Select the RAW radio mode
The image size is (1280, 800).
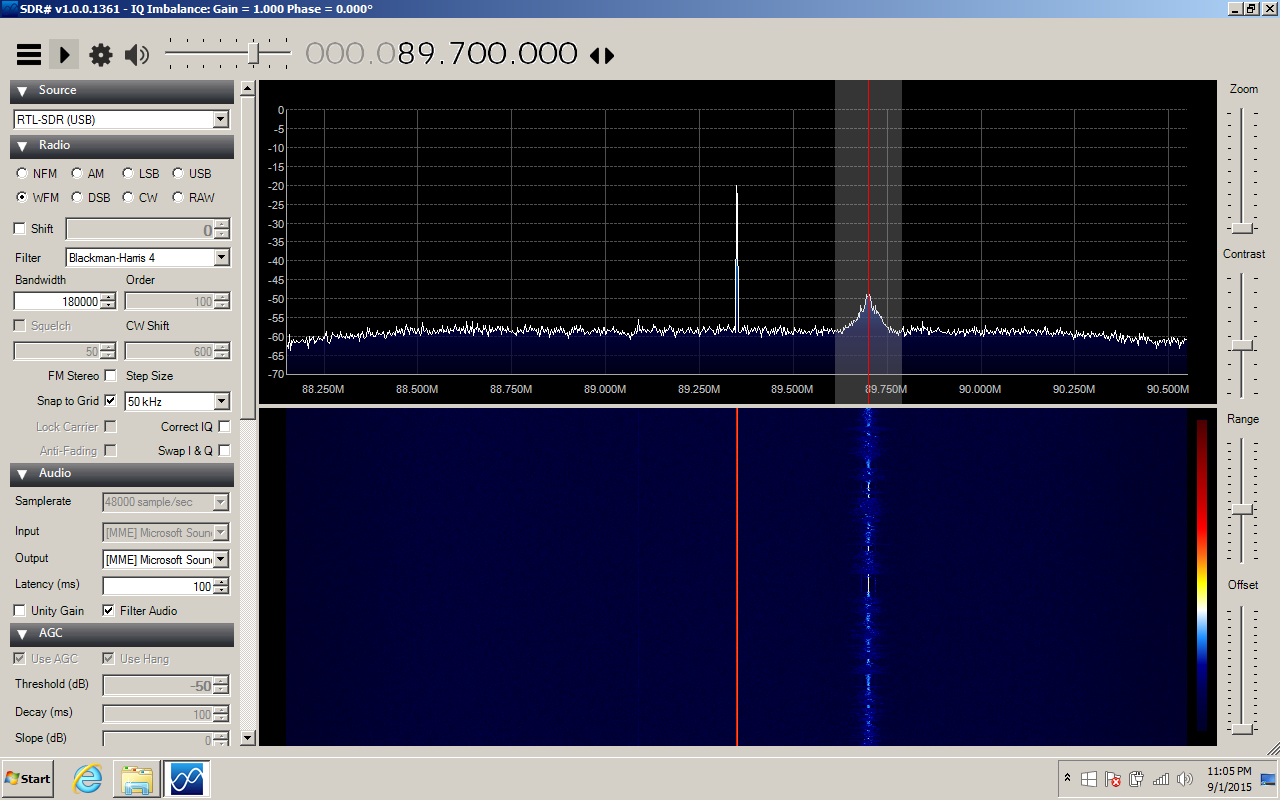[x=178, y=198]
